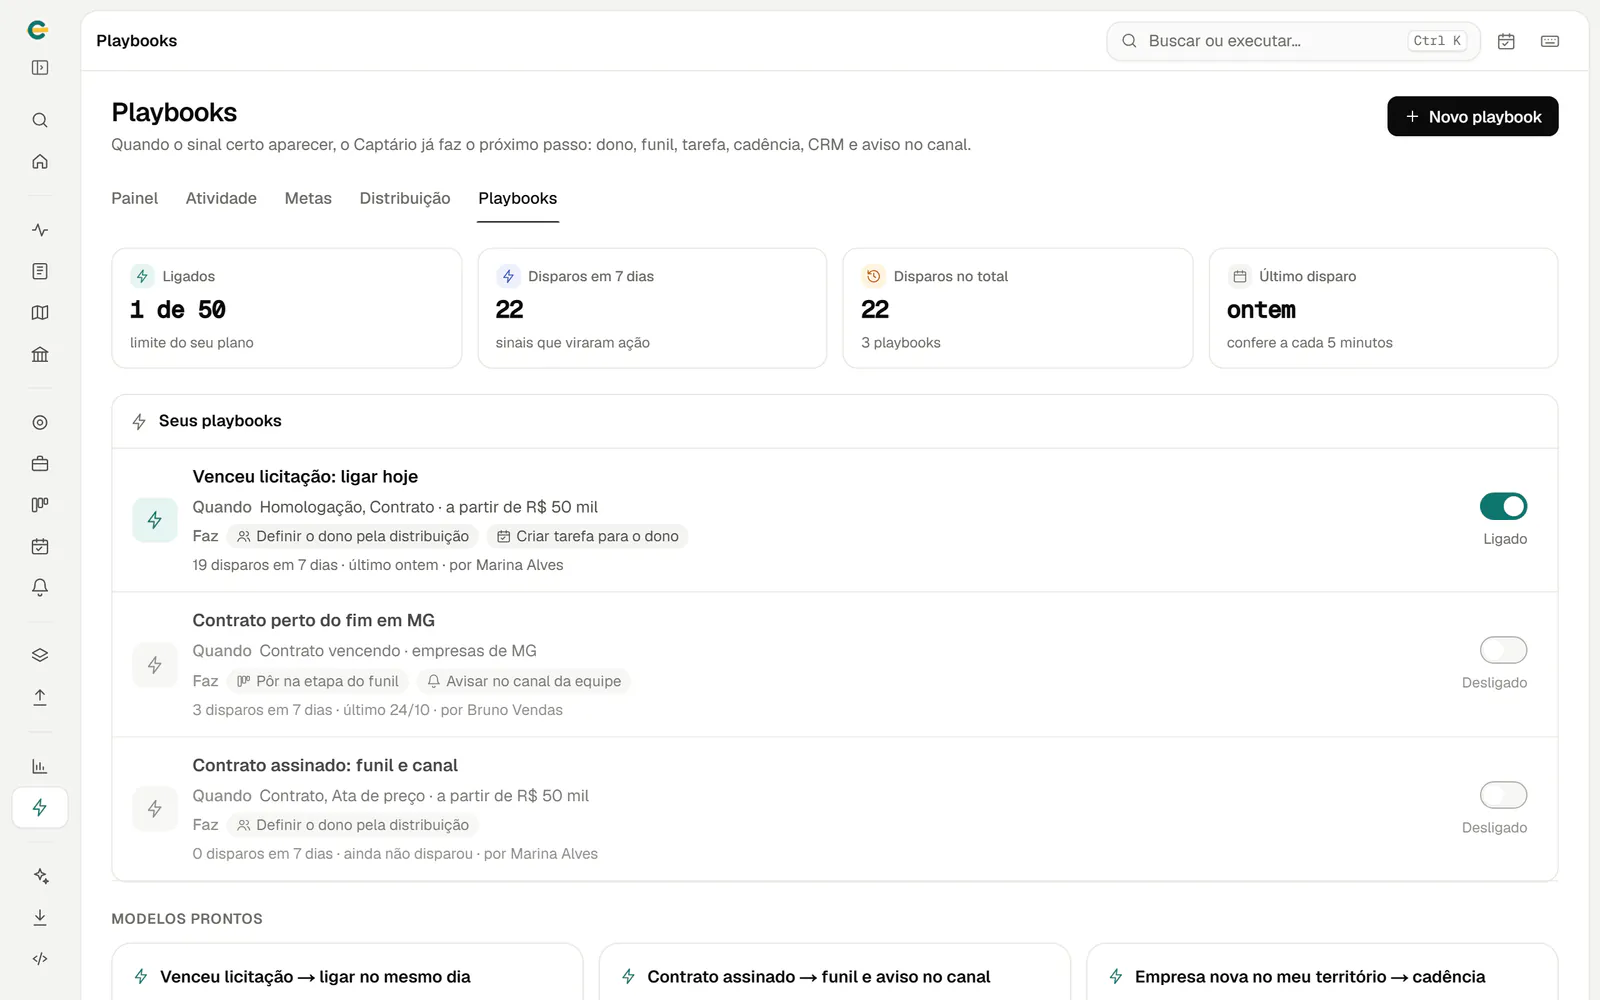
Task: Open the Metas tab
Action: 308,198
